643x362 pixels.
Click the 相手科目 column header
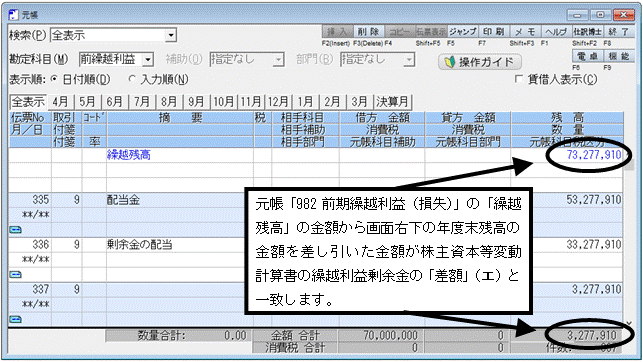[x=305, y=118]
